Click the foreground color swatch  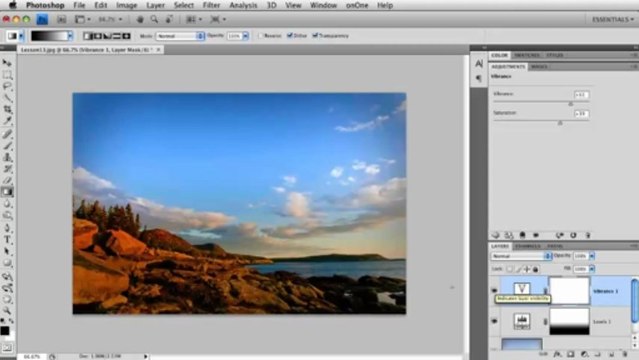tap(4, 331)
